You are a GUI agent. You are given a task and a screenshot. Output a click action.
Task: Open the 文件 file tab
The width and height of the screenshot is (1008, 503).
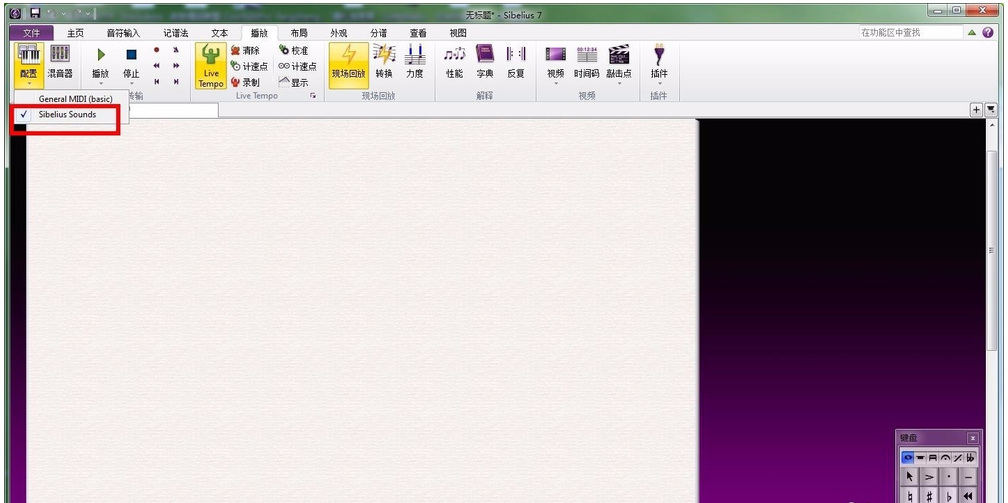[31, 33]
